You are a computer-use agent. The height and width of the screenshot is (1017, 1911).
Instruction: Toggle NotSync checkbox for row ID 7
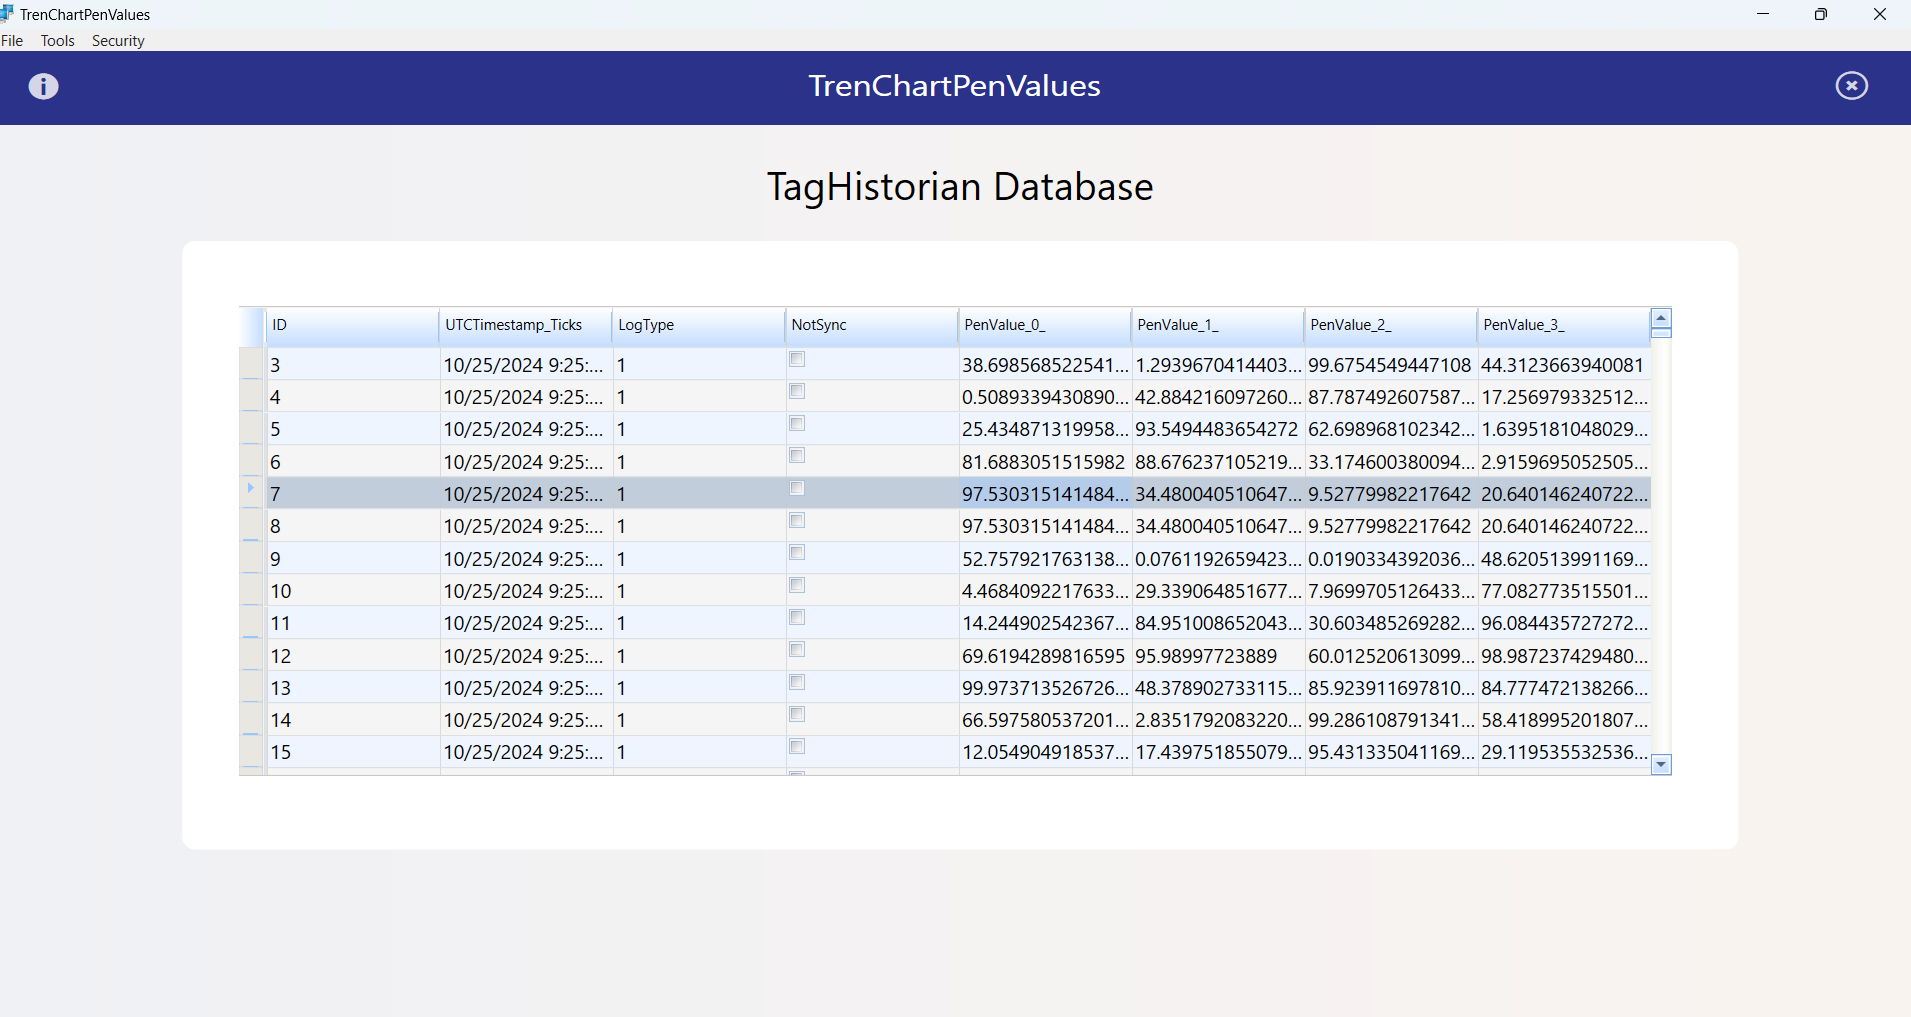797,488
